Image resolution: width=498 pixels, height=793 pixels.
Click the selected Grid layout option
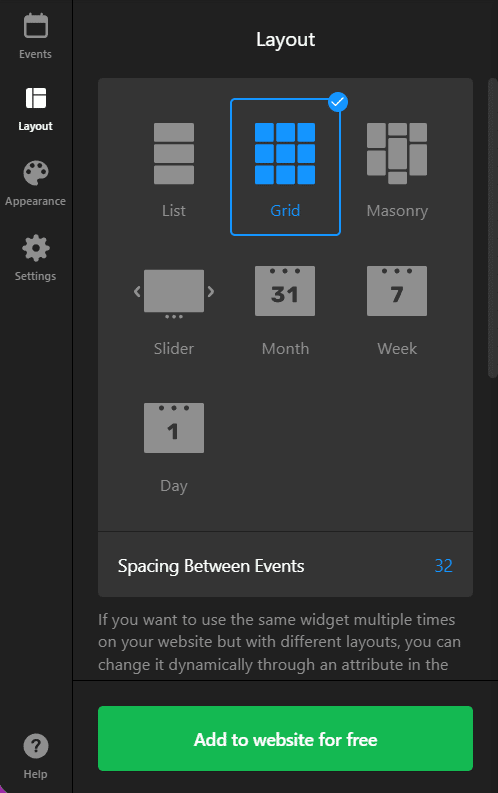[x=285, y=167]
